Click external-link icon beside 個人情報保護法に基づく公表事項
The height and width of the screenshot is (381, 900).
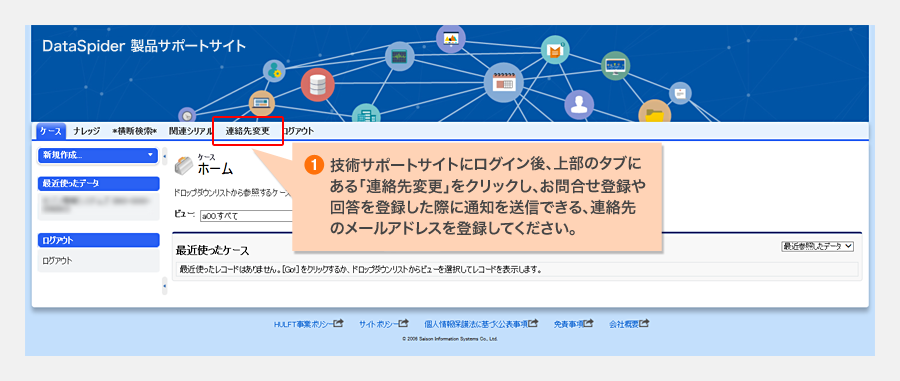coord(534,324)
